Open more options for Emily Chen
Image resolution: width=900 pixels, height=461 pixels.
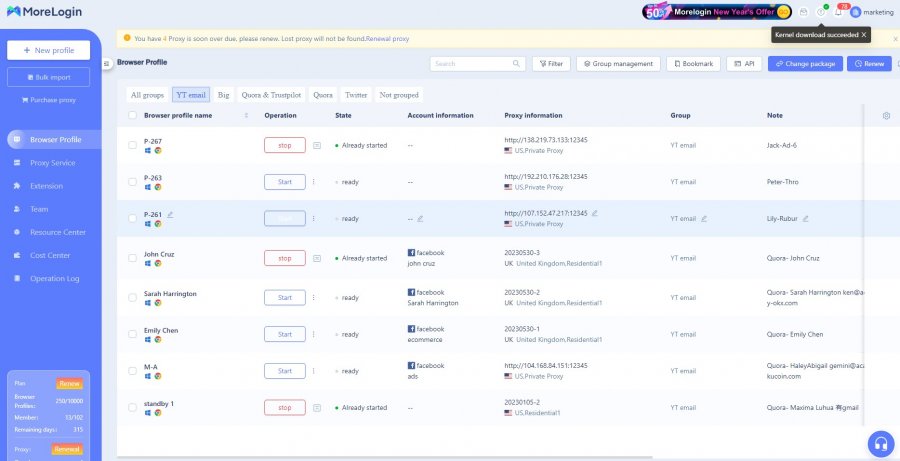[x=313, y=334]
